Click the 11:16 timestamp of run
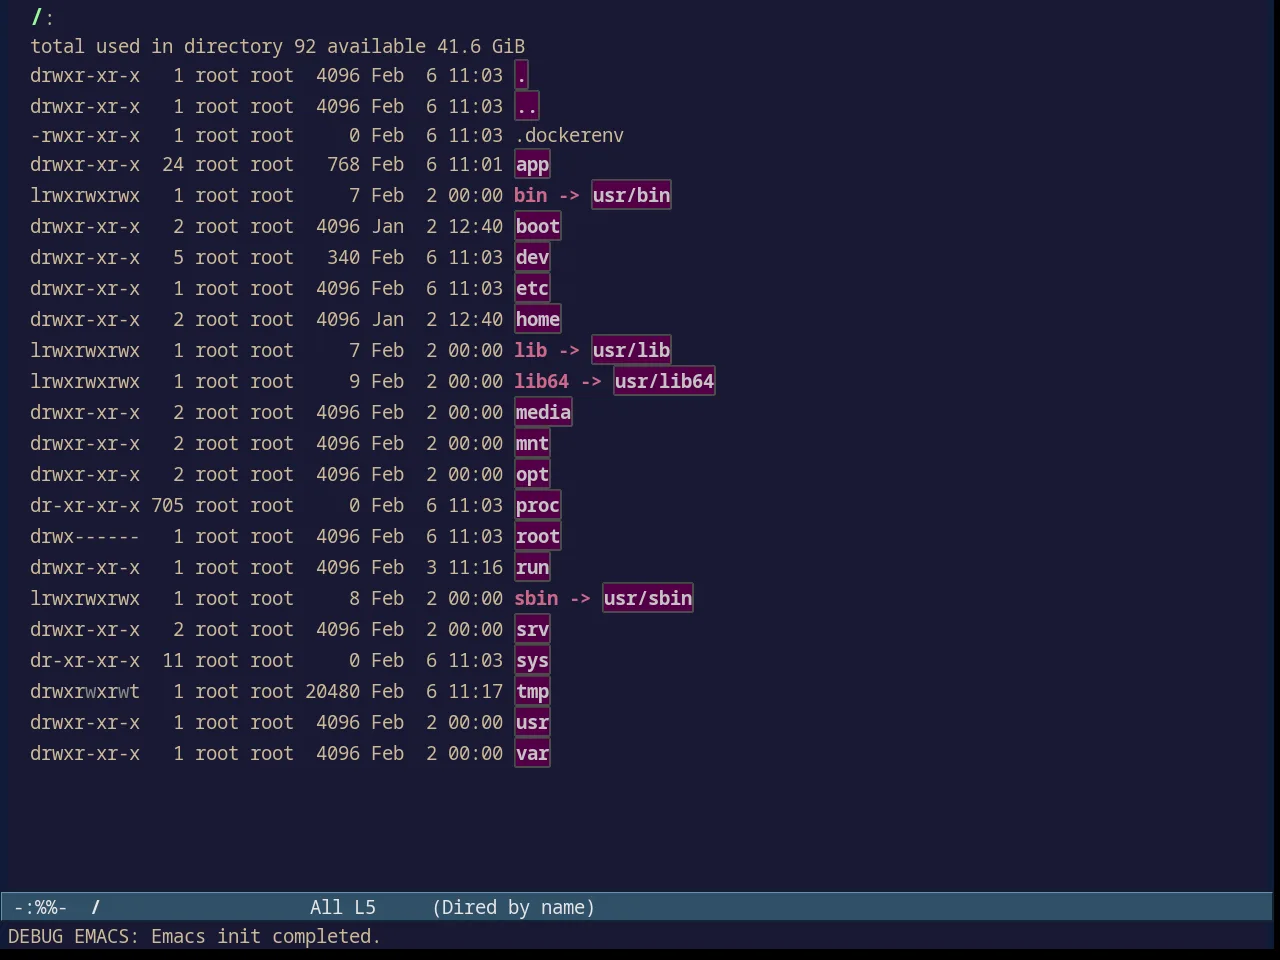This screenshot has width=1280, height=960. point(475,567)
